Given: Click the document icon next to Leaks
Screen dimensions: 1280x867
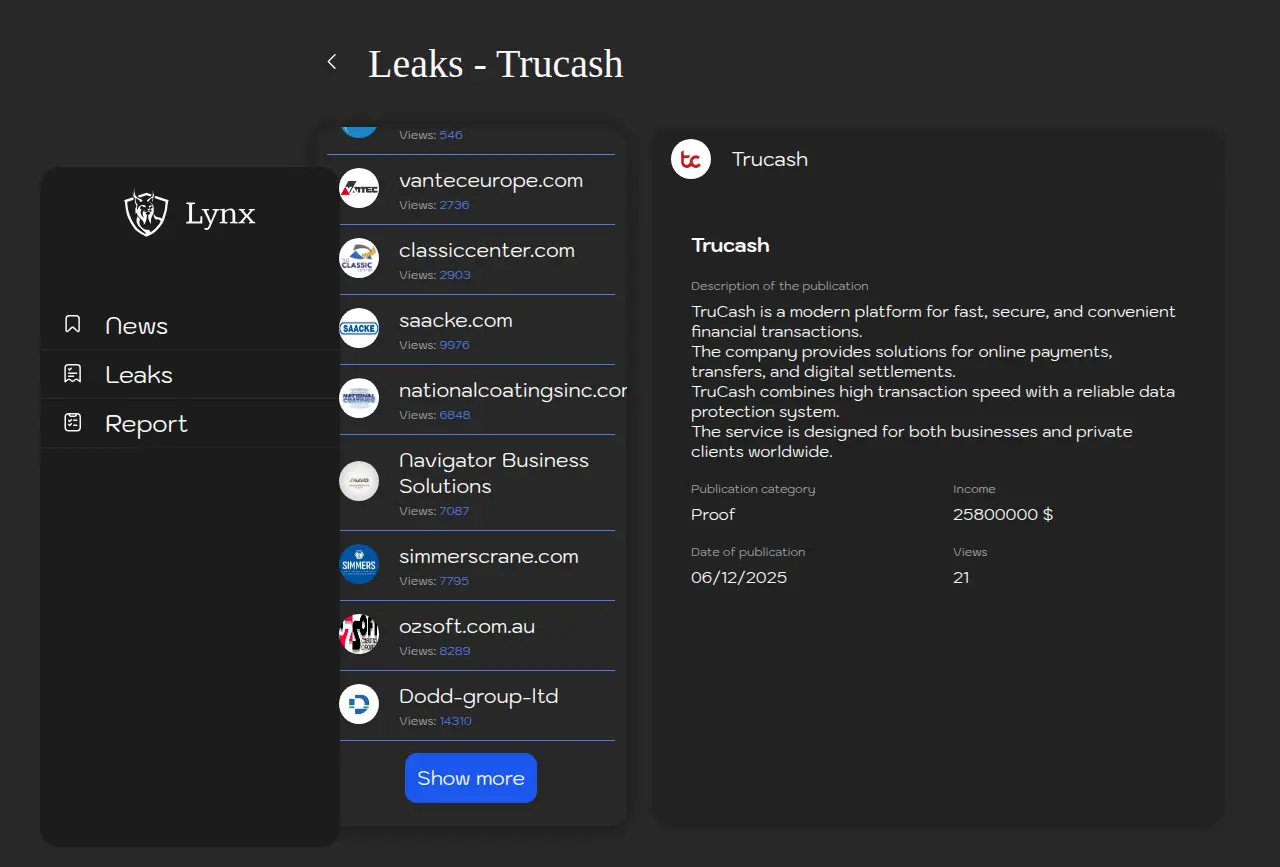Looking at the screenshot, I should [x=72, y=373].
